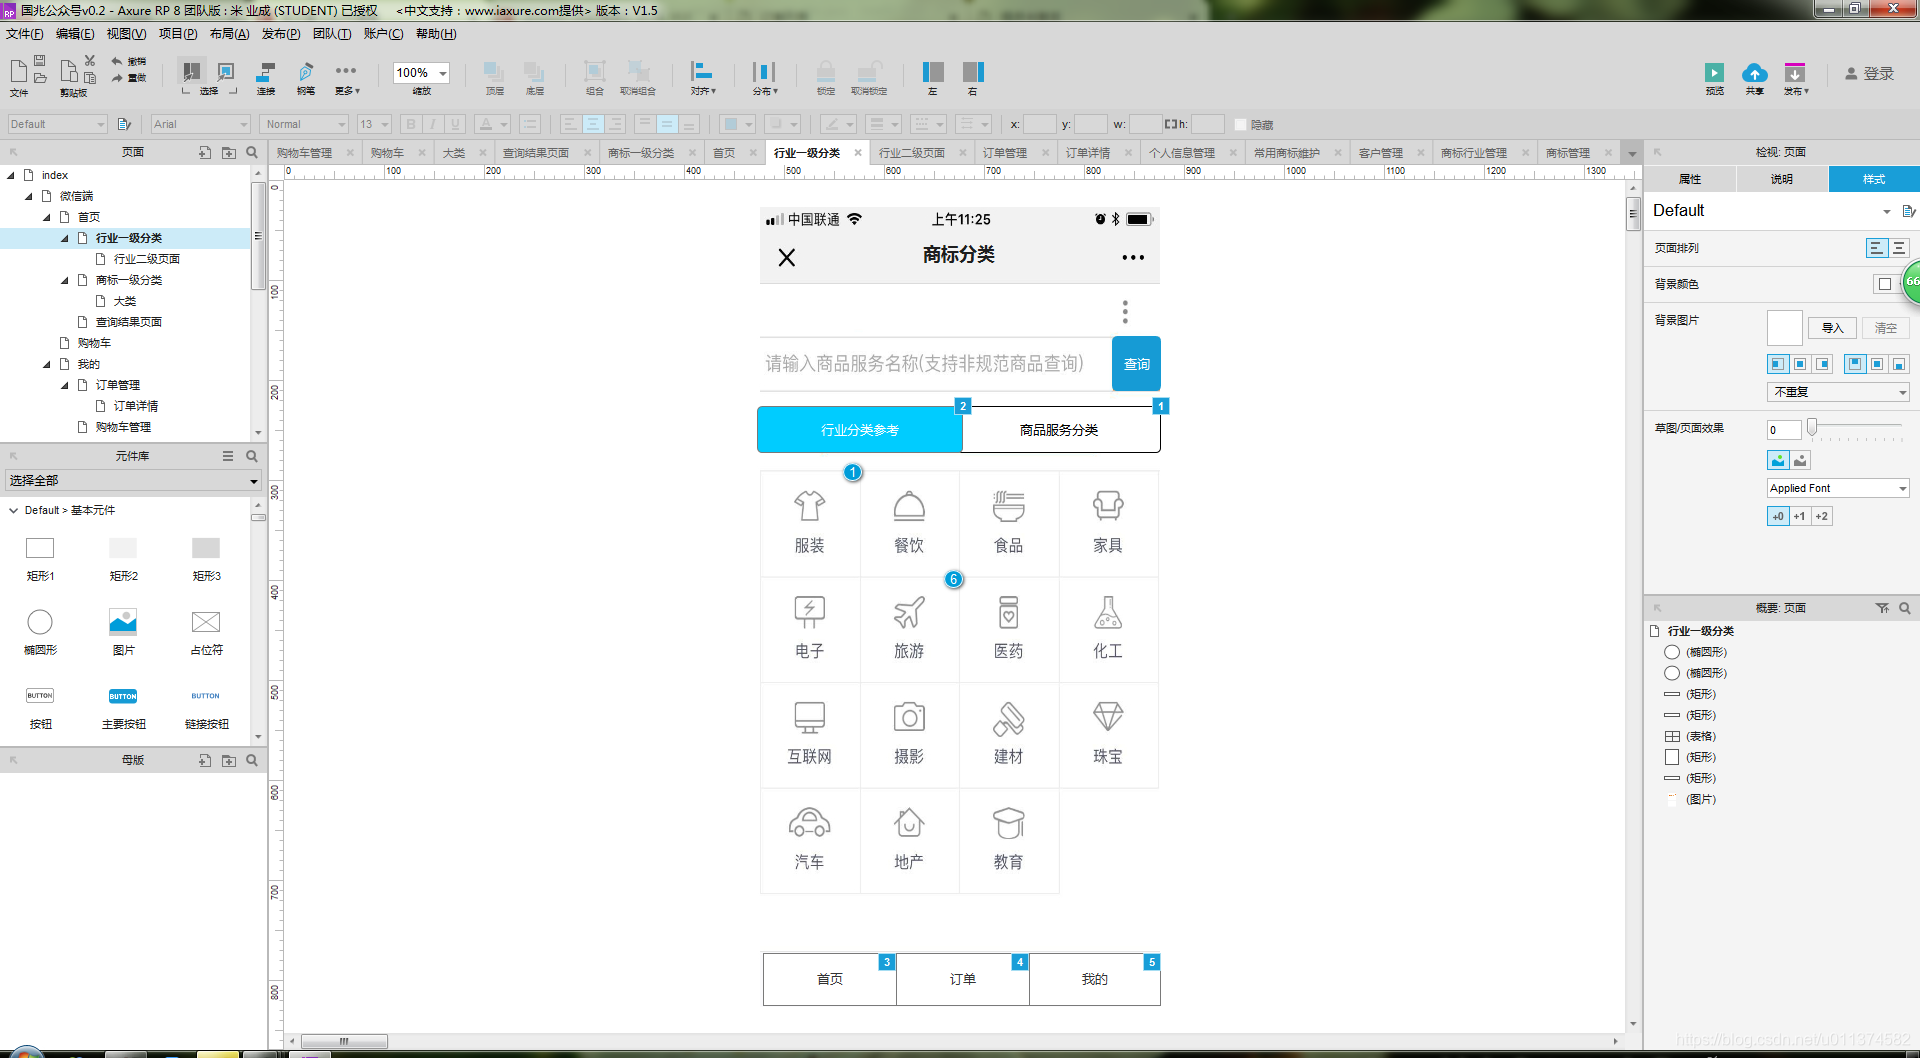Screen dimensions: 1920x1058
Task: Click the 查询 search button on canvas
Action: pyautogui.click(x=1137, y=364)
